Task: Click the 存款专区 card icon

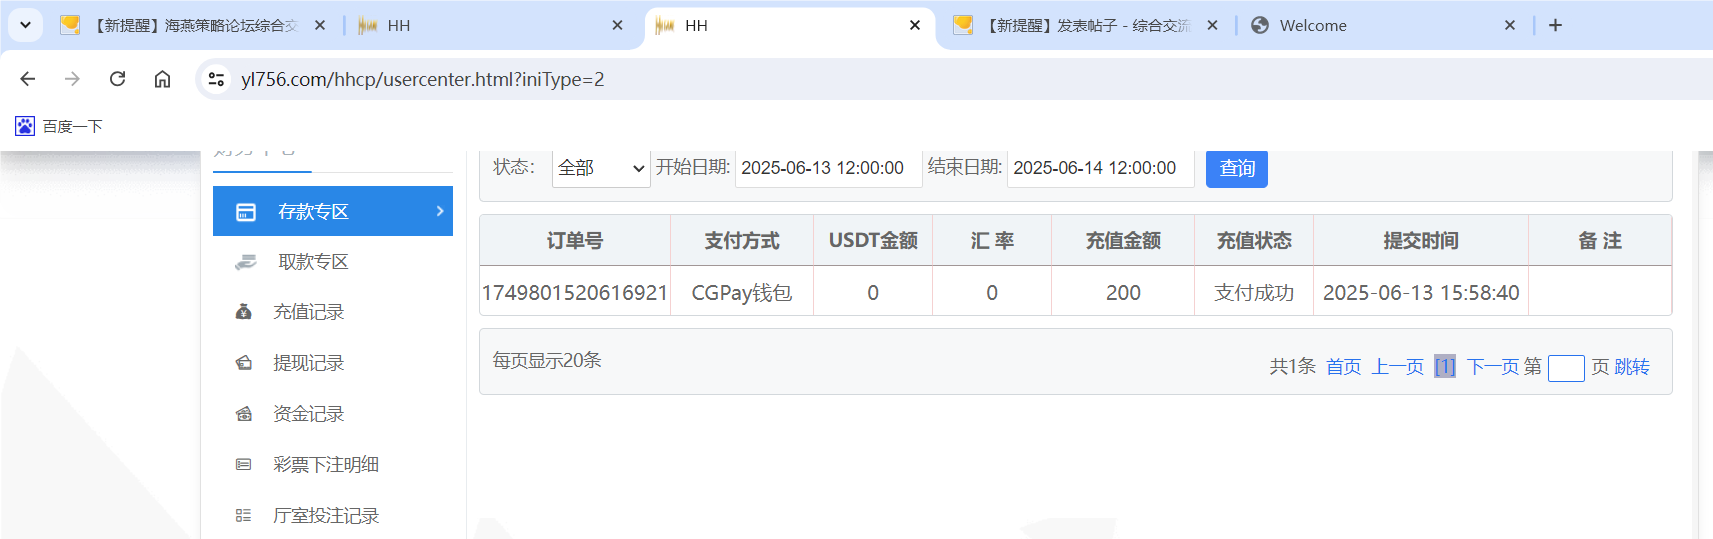Action: point(245,212)
